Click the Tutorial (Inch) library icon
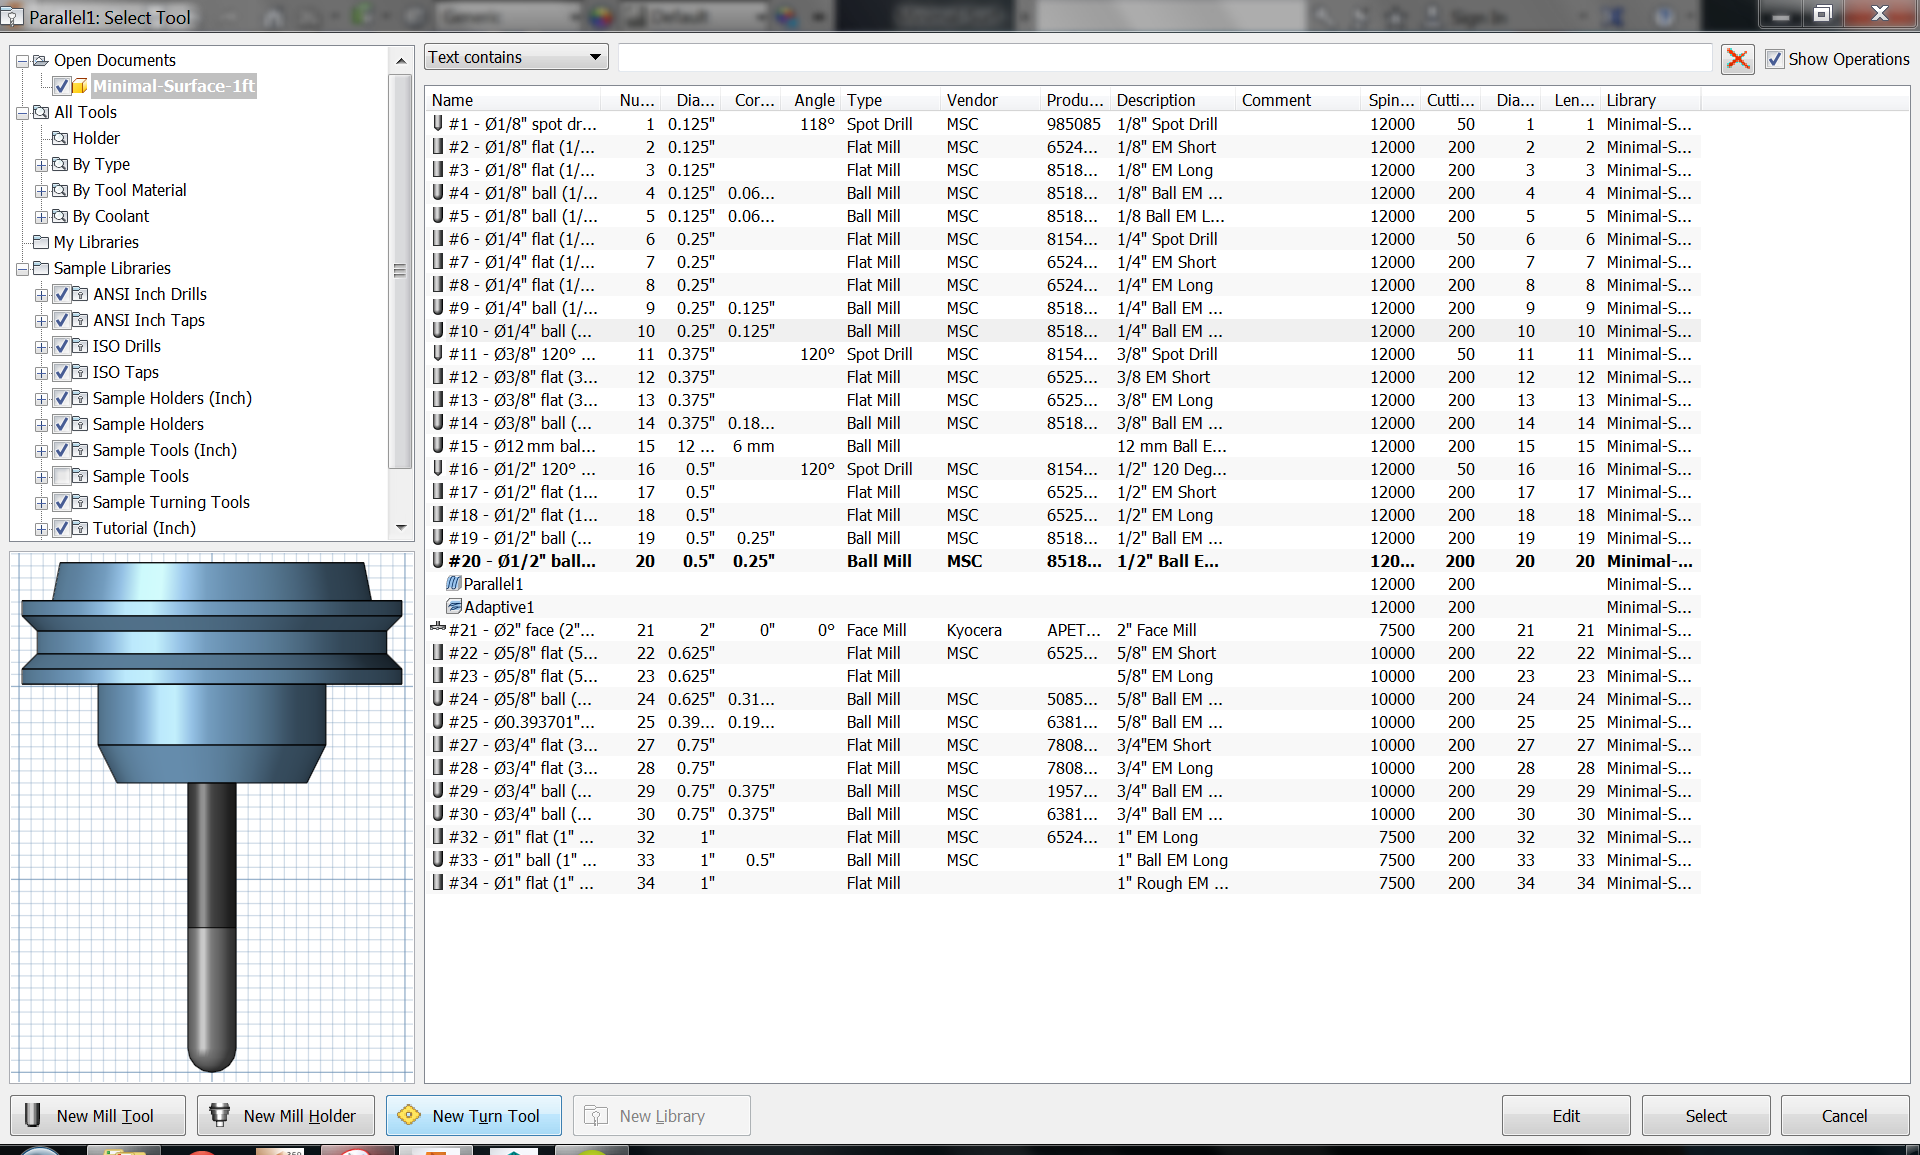This screenshot has width=1920, height=1155. [80, 528]
